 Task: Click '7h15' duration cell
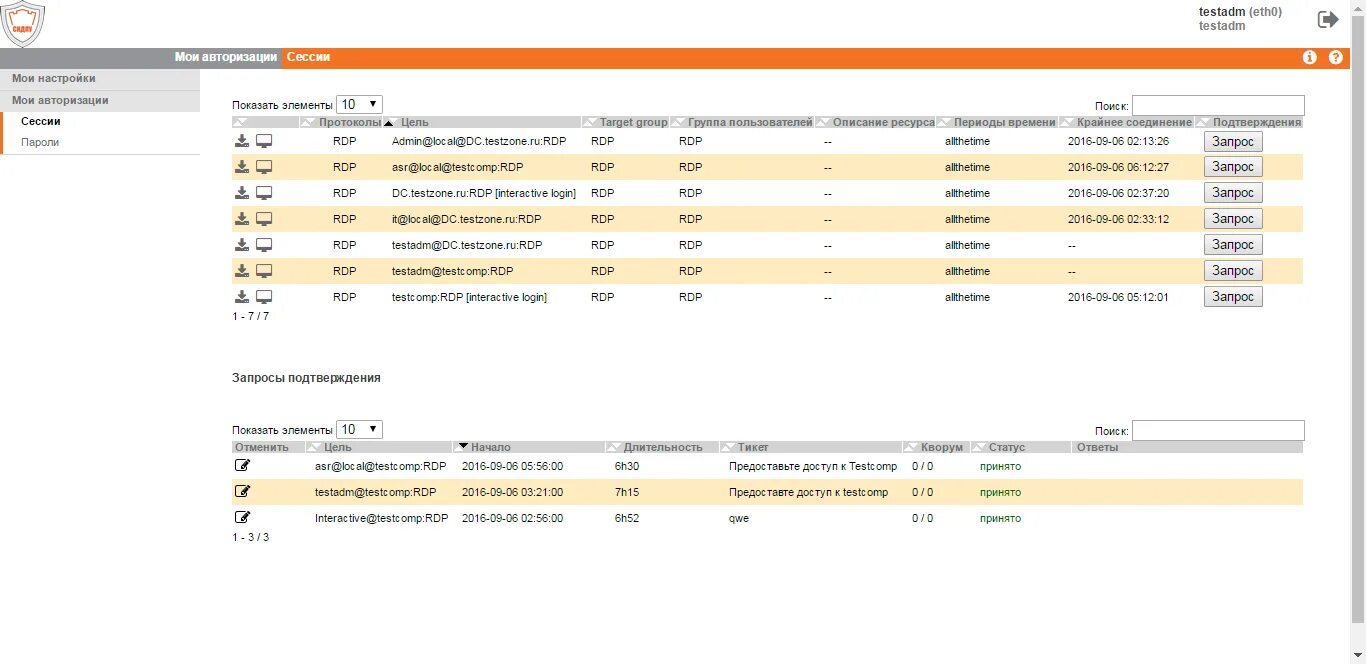627,492
